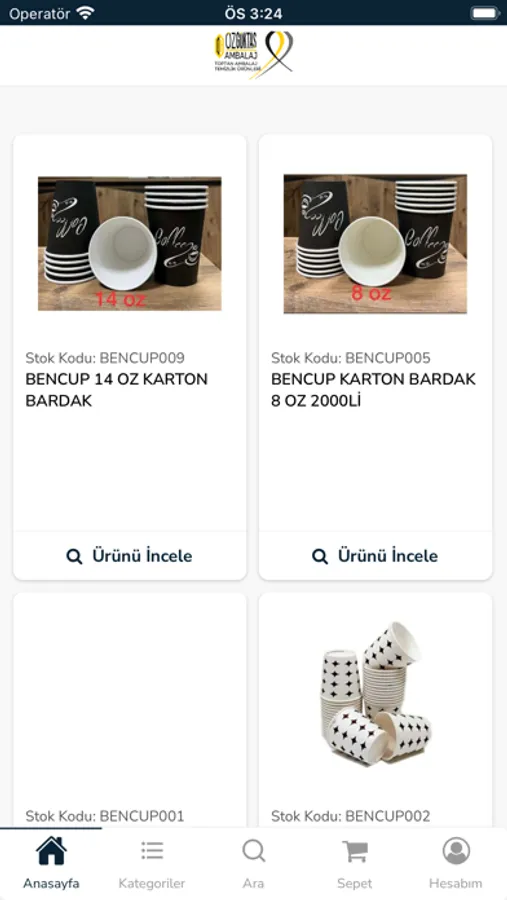Select the BENCUP 14 OZ KARTON BARDAK title
Screen dimensions: 507x900
[117, 390]
